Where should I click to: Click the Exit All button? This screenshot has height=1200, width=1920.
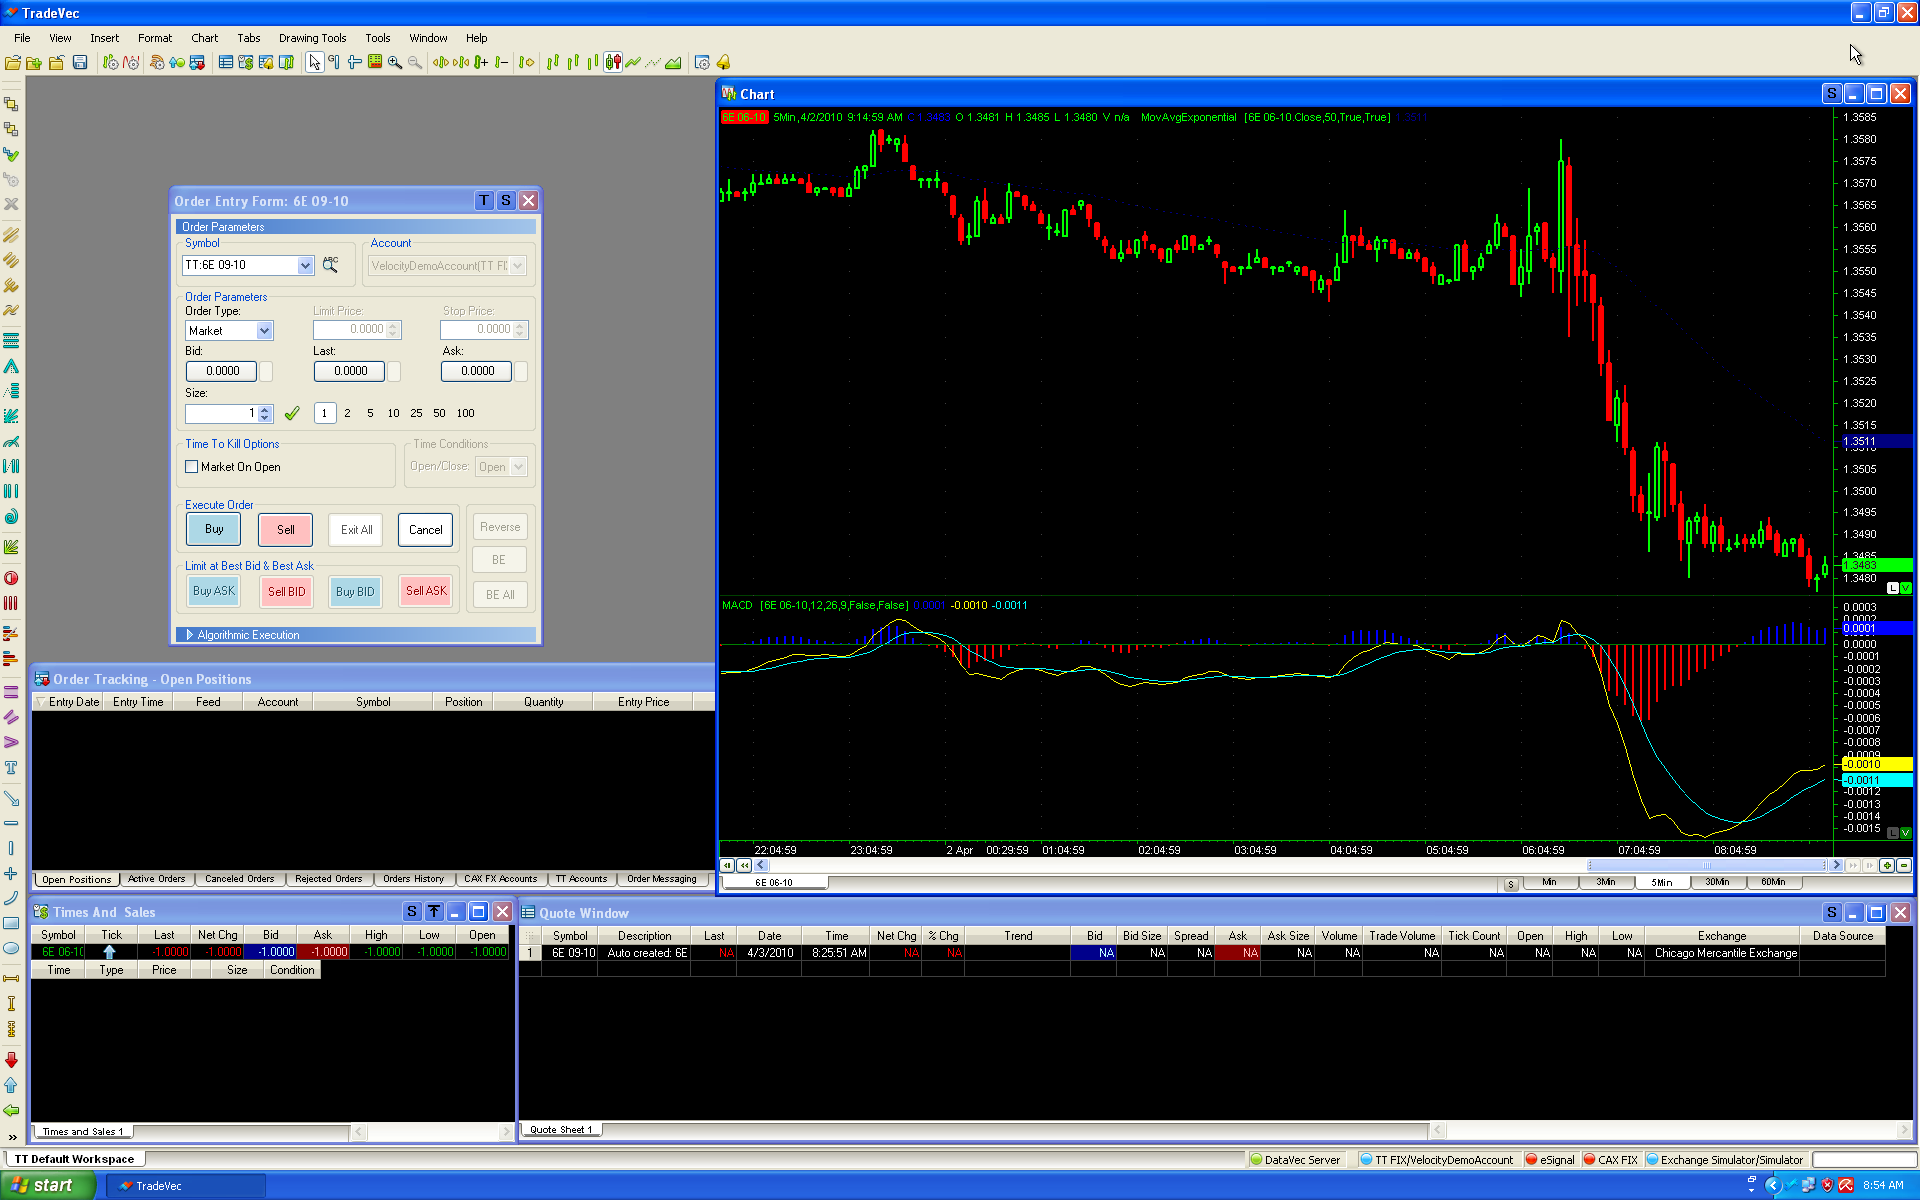pos(356,530)
